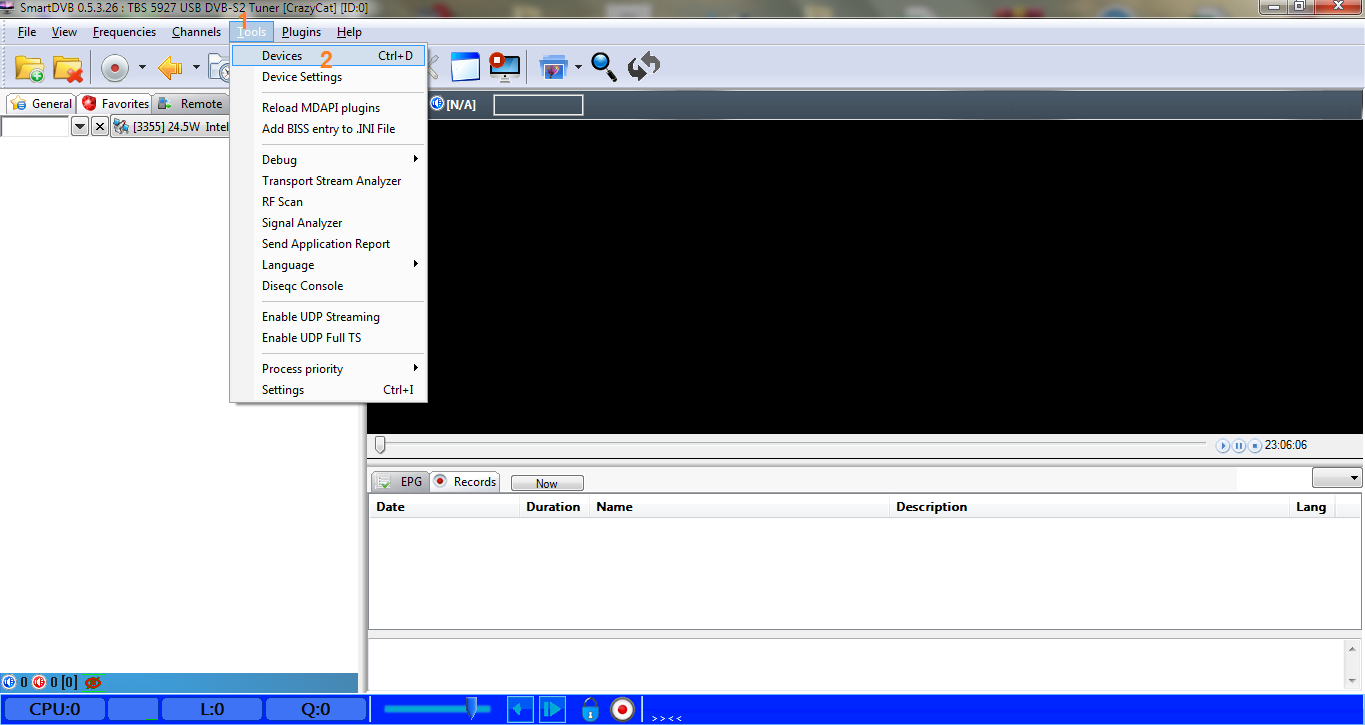Image resolution: width=1365 pixels, height=725 pixels.
Task: Click the blue window toolbar icon
Action: 466,67
